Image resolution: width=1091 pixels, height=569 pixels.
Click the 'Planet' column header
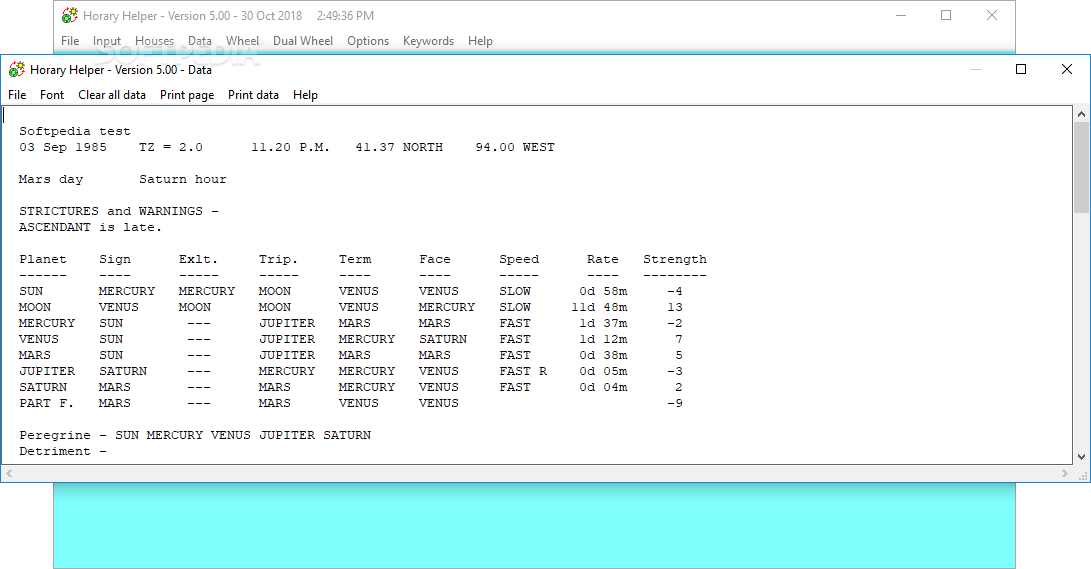43,259
